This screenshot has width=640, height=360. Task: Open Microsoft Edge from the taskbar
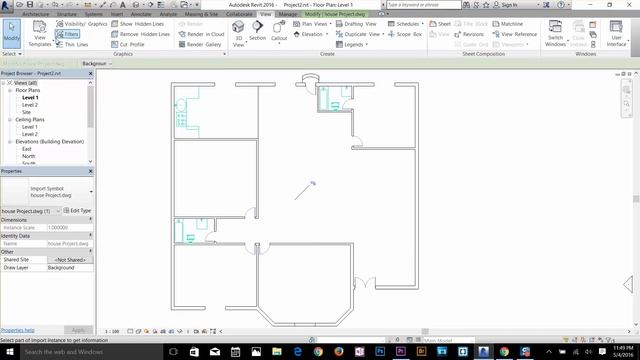[x=298, y=352]
